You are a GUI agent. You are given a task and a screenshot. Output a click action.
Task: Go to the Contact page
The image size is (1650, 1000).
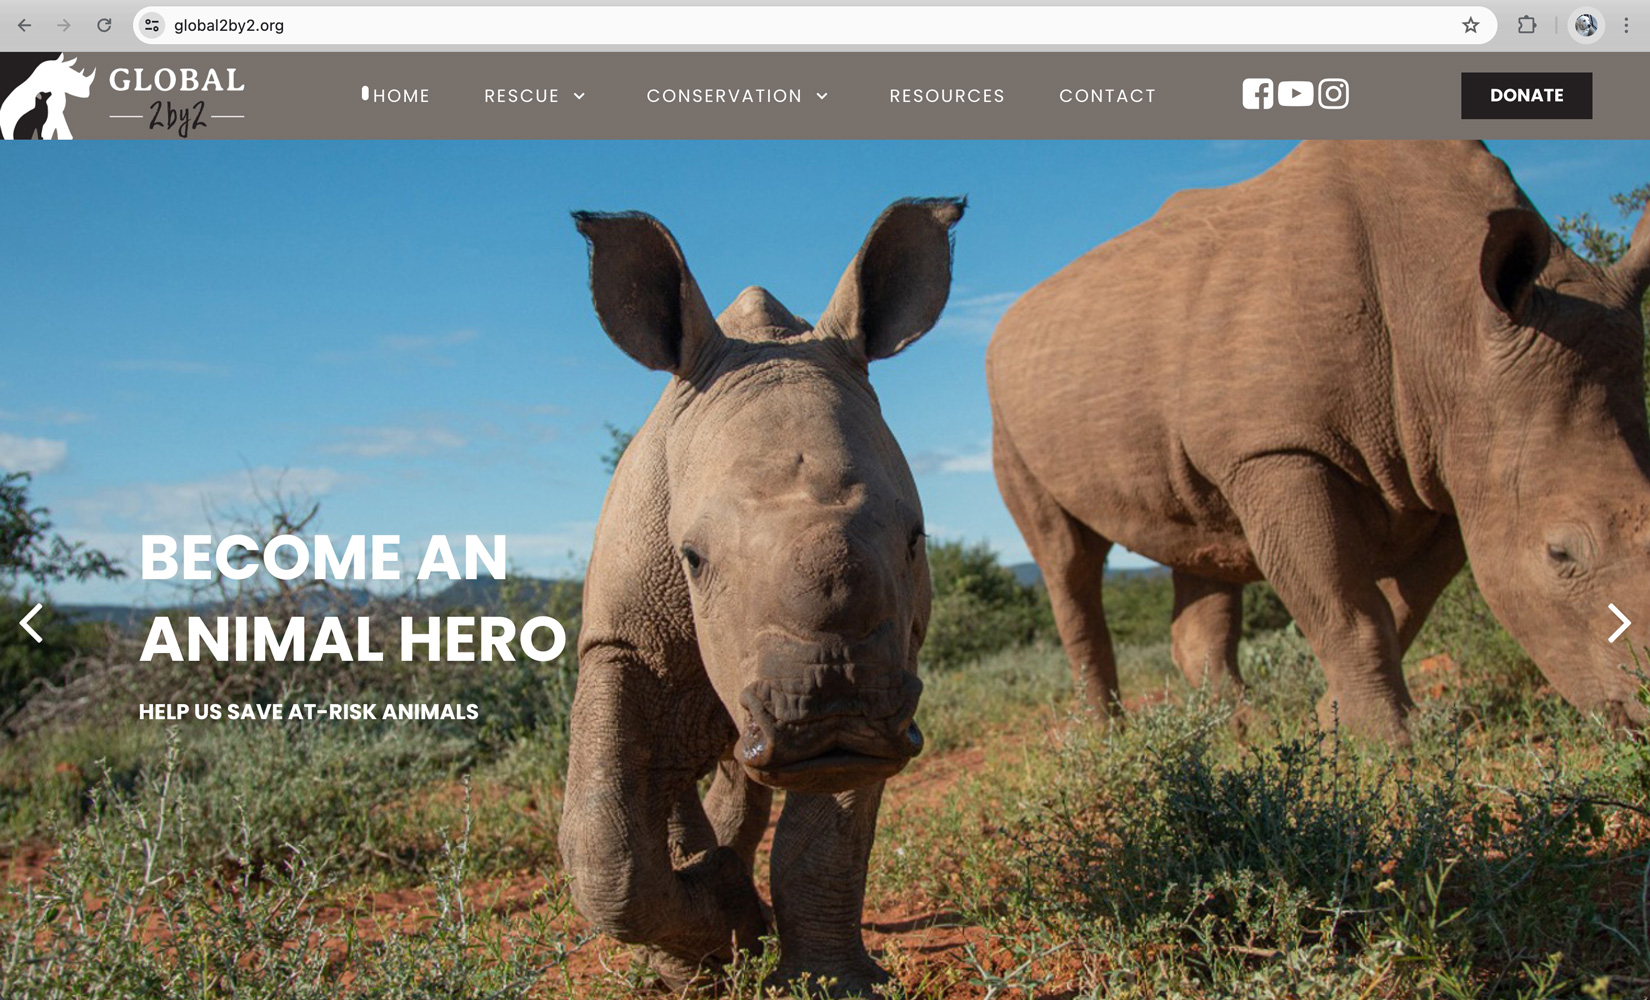point(1107,96)
